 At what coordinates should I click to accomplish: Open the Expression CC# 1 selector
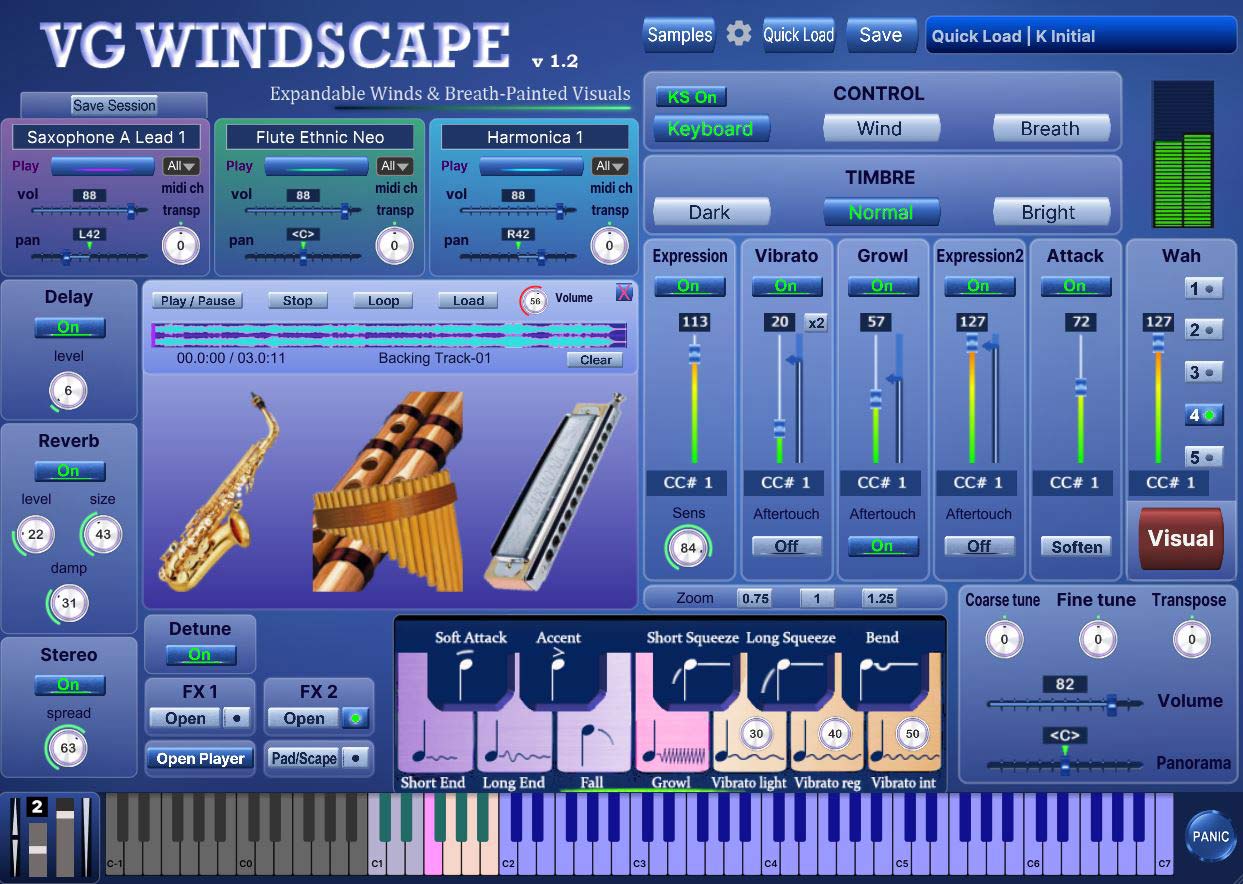(x=688, y=482)
